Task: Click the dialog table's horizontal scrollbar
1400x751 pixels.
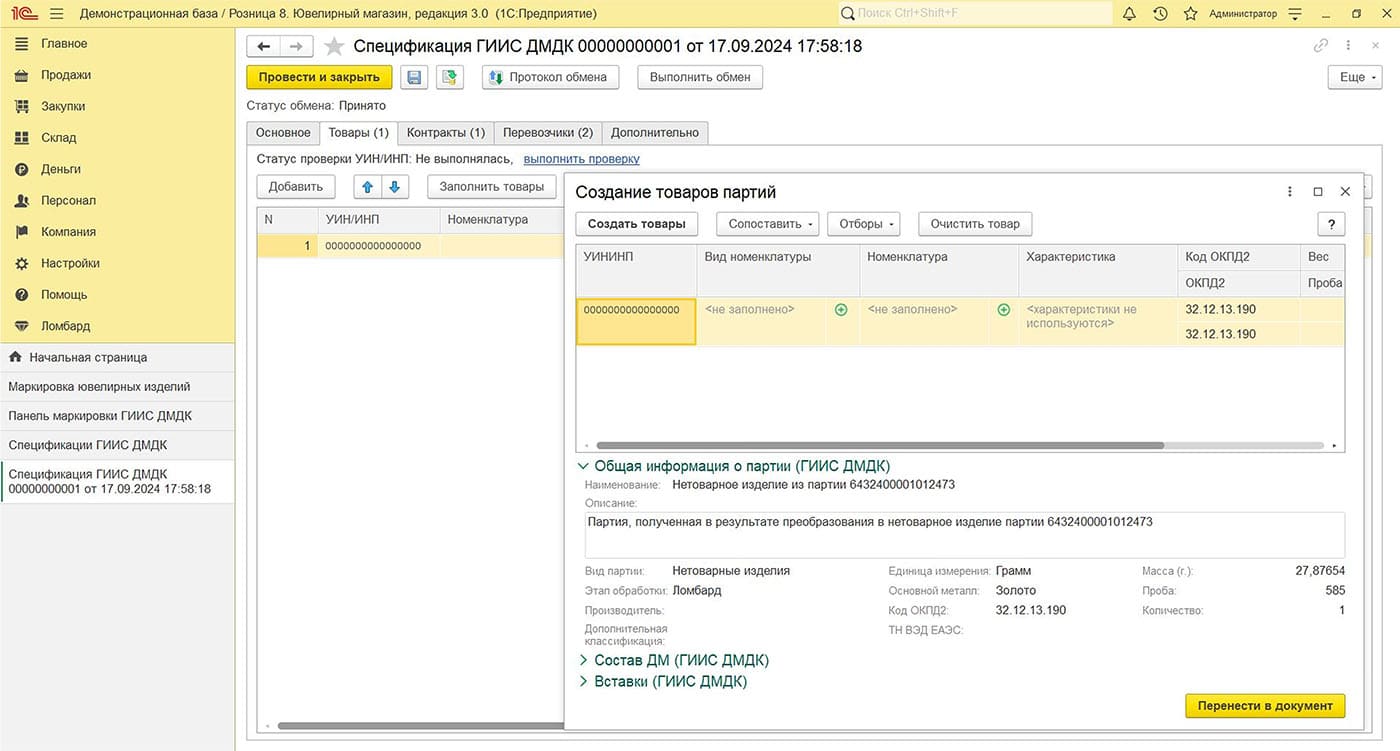Action: click(880, 445)
